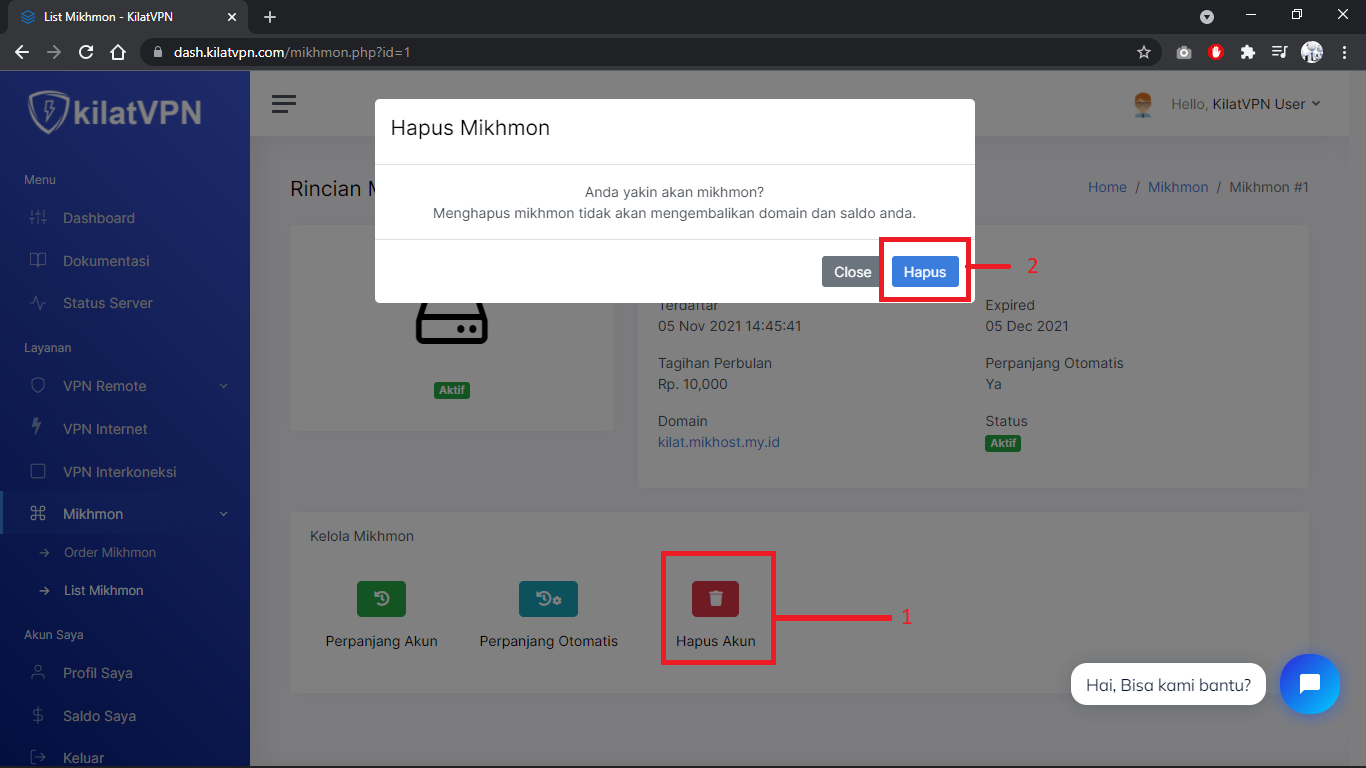Image resolution: width=1366 pixels, height=768 pixels.
Task: Open Chrome tab search dropdown
Action: click(1207, 17)
